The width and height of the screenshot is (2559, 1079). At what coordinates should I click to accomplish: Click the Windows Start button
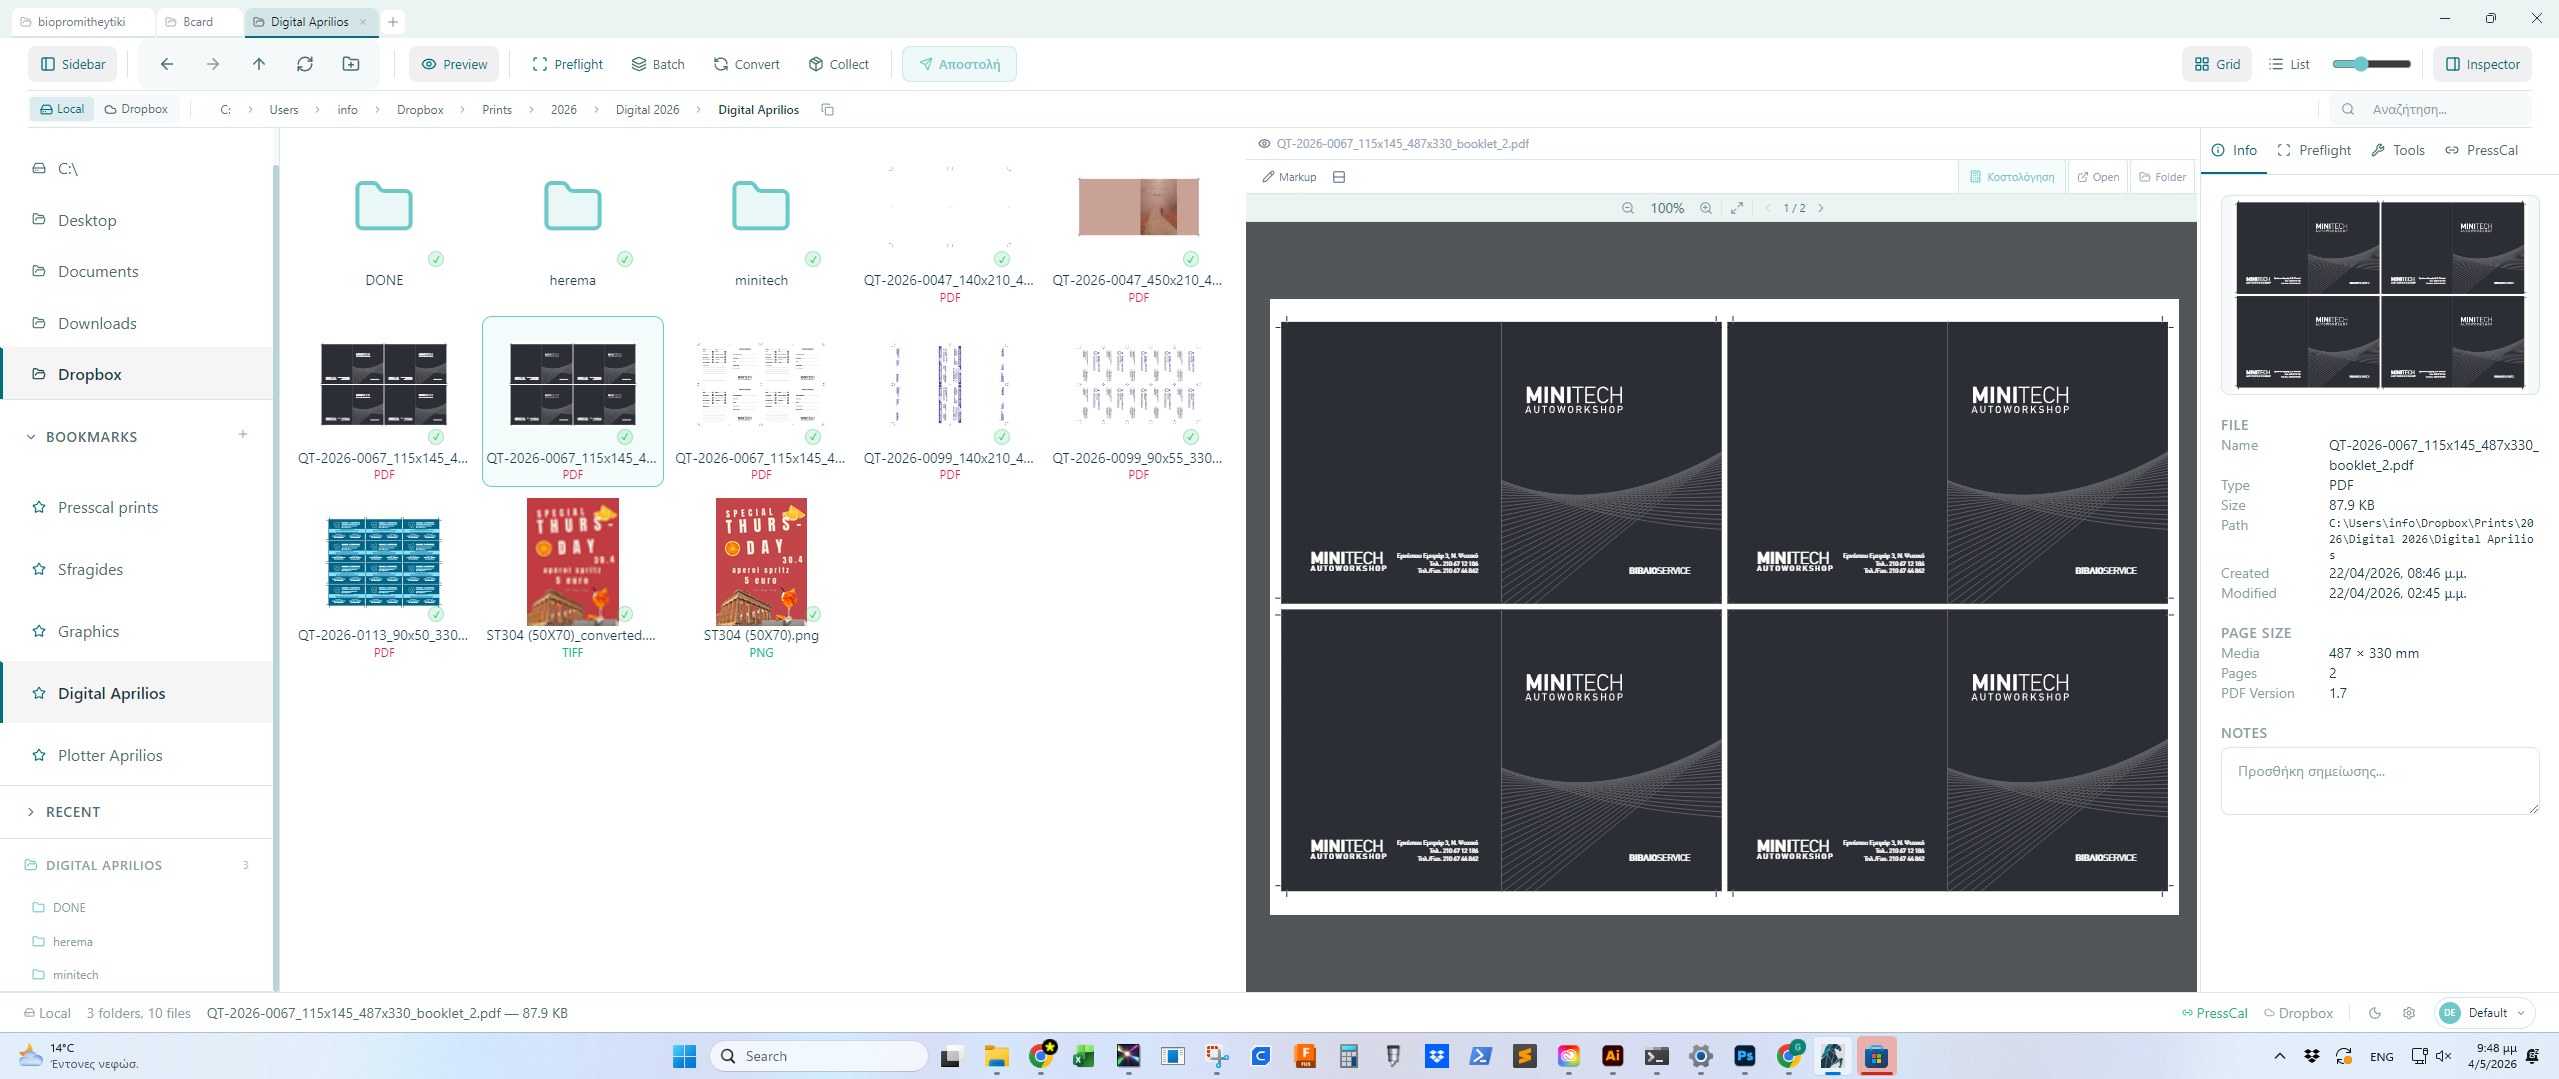685,1056
